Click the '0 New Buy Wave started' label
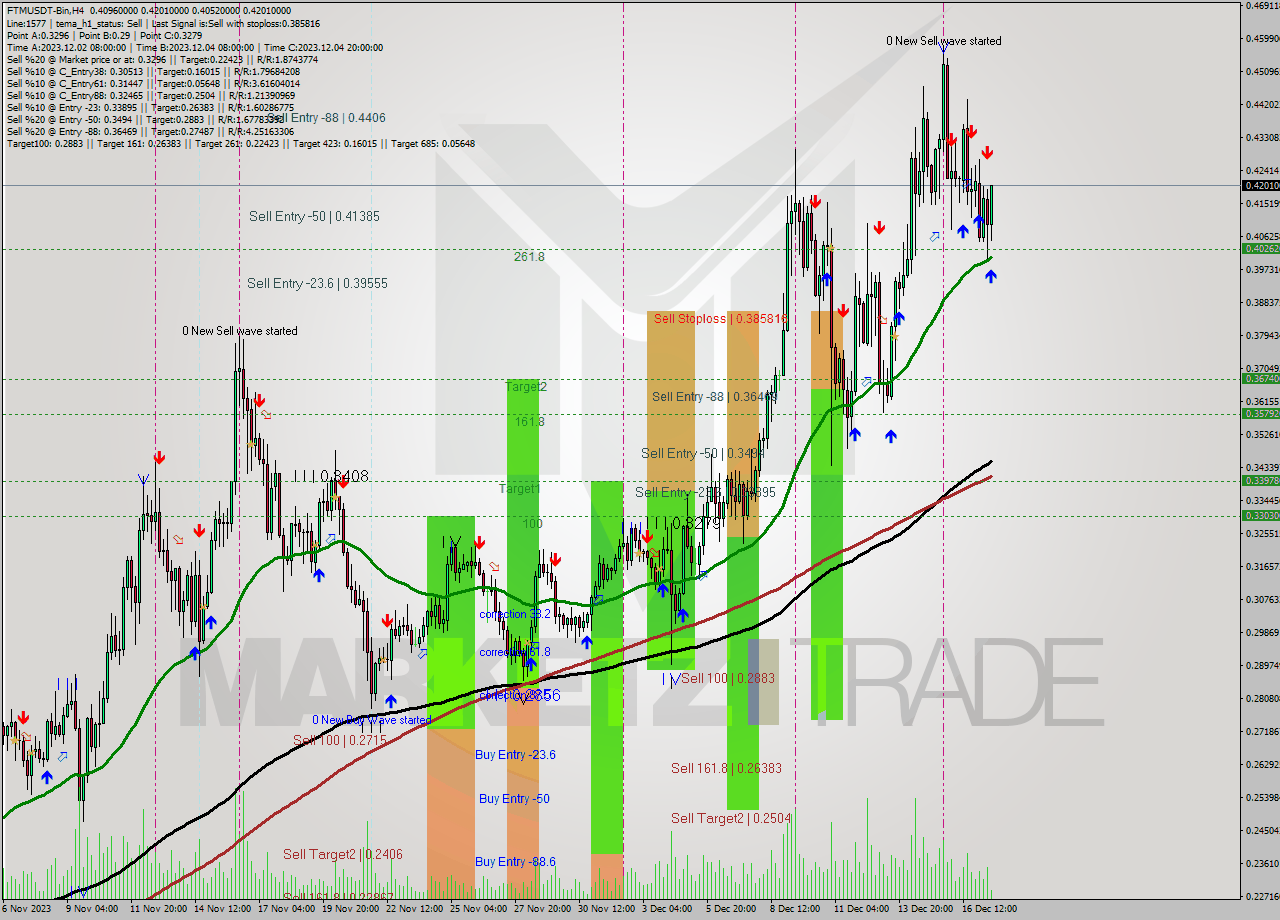Screen dimensions: 1280x920 coord(372,720)
